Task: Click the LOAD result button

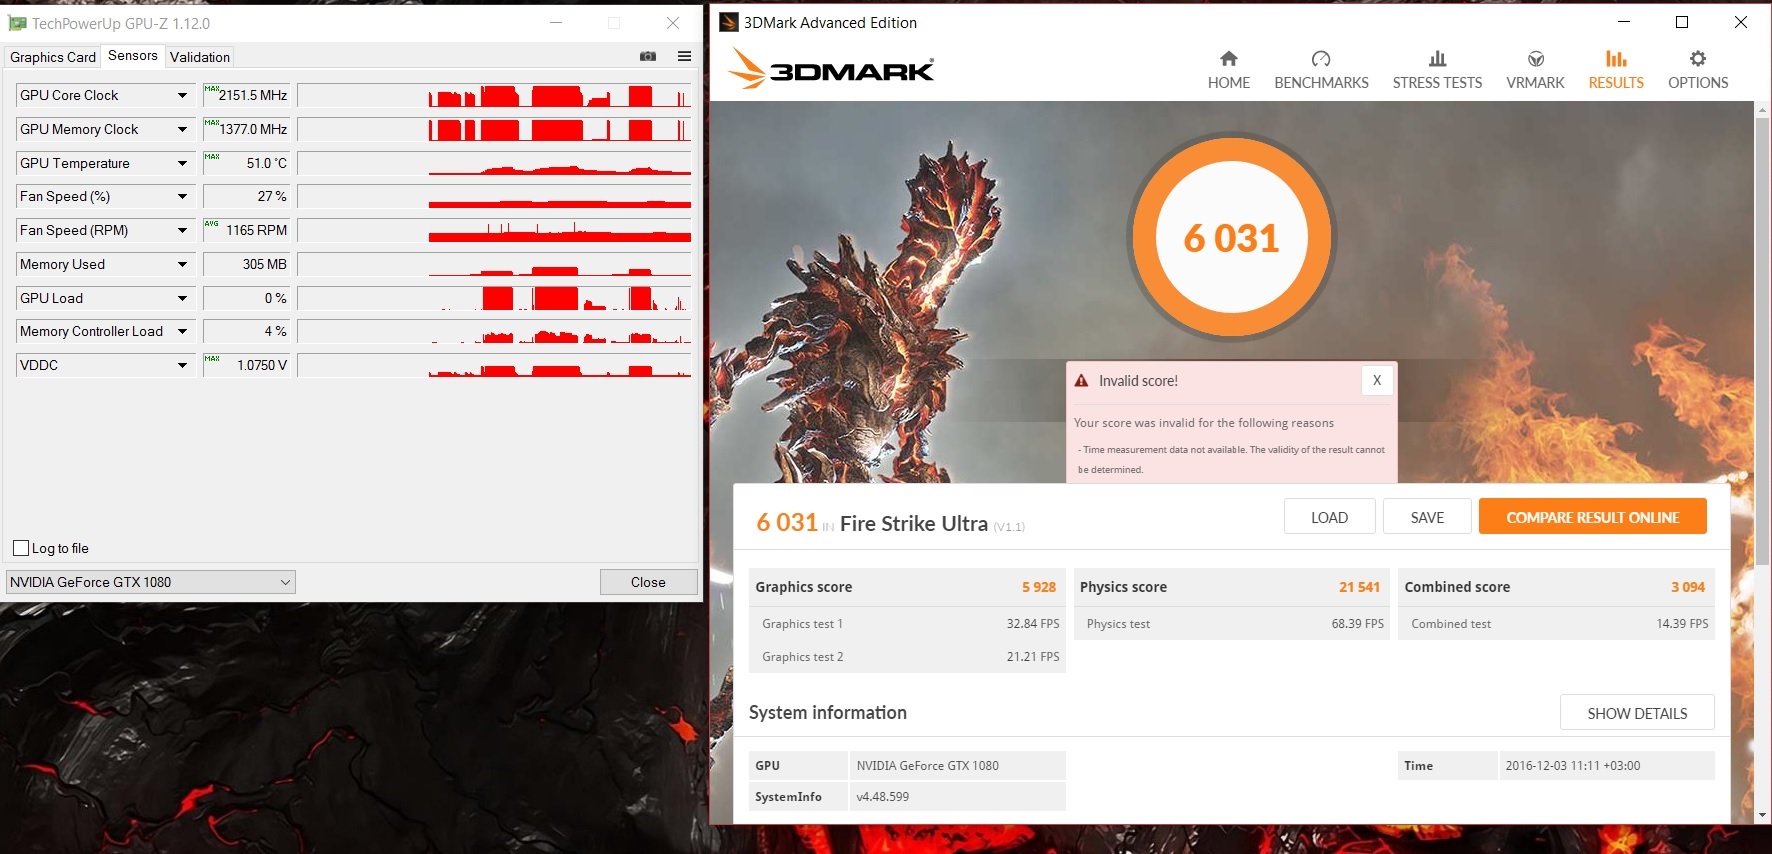Action: [x=1330, y=517]
